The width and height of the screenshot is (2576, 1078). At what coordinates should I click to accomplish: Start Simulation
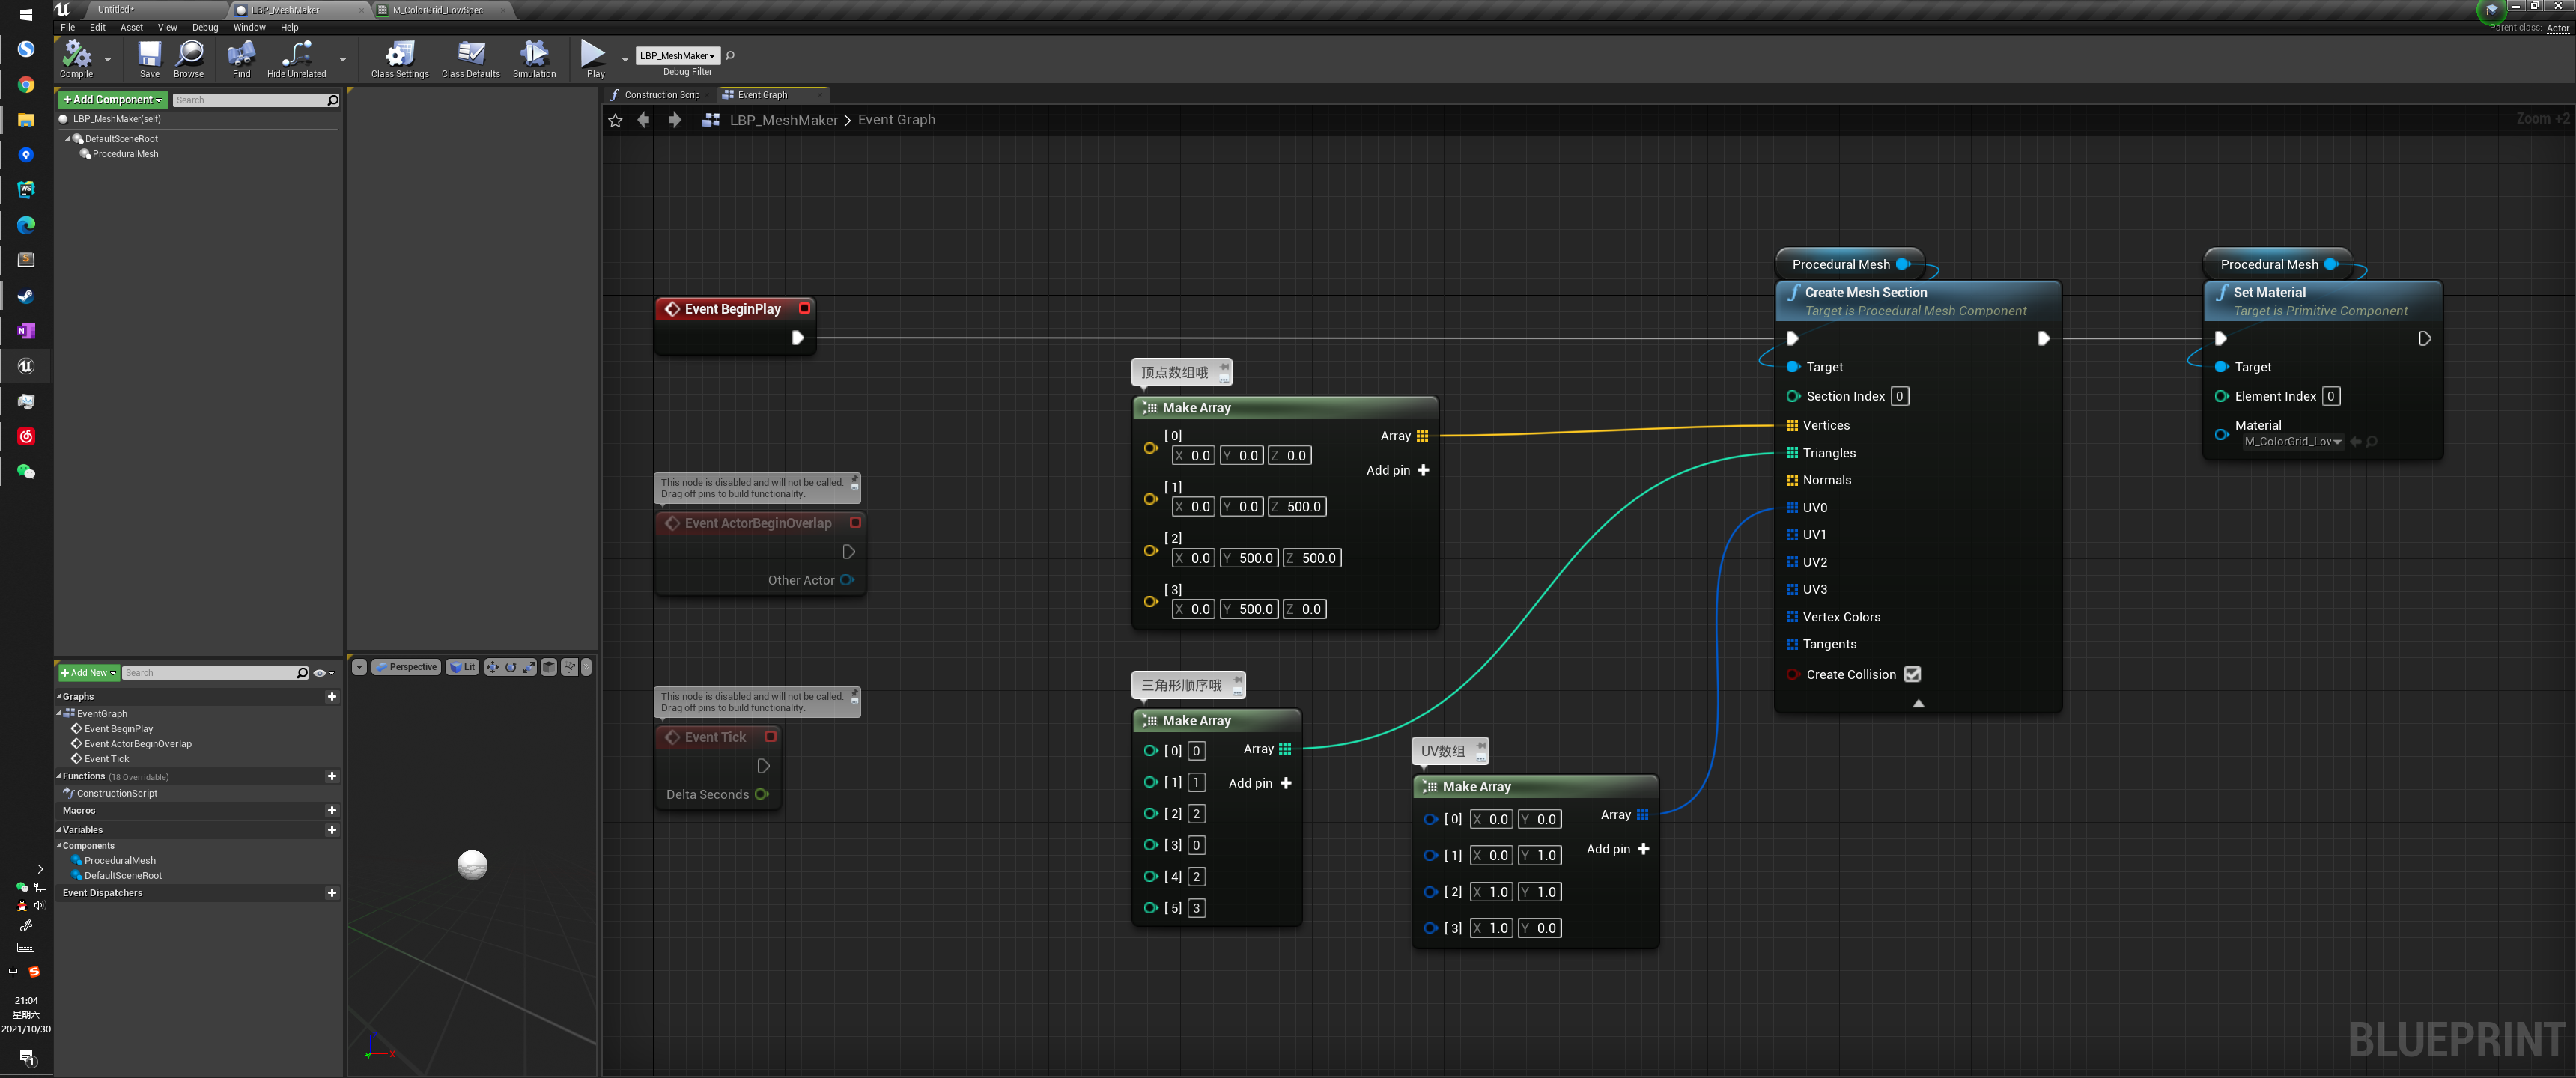point(534,58)
